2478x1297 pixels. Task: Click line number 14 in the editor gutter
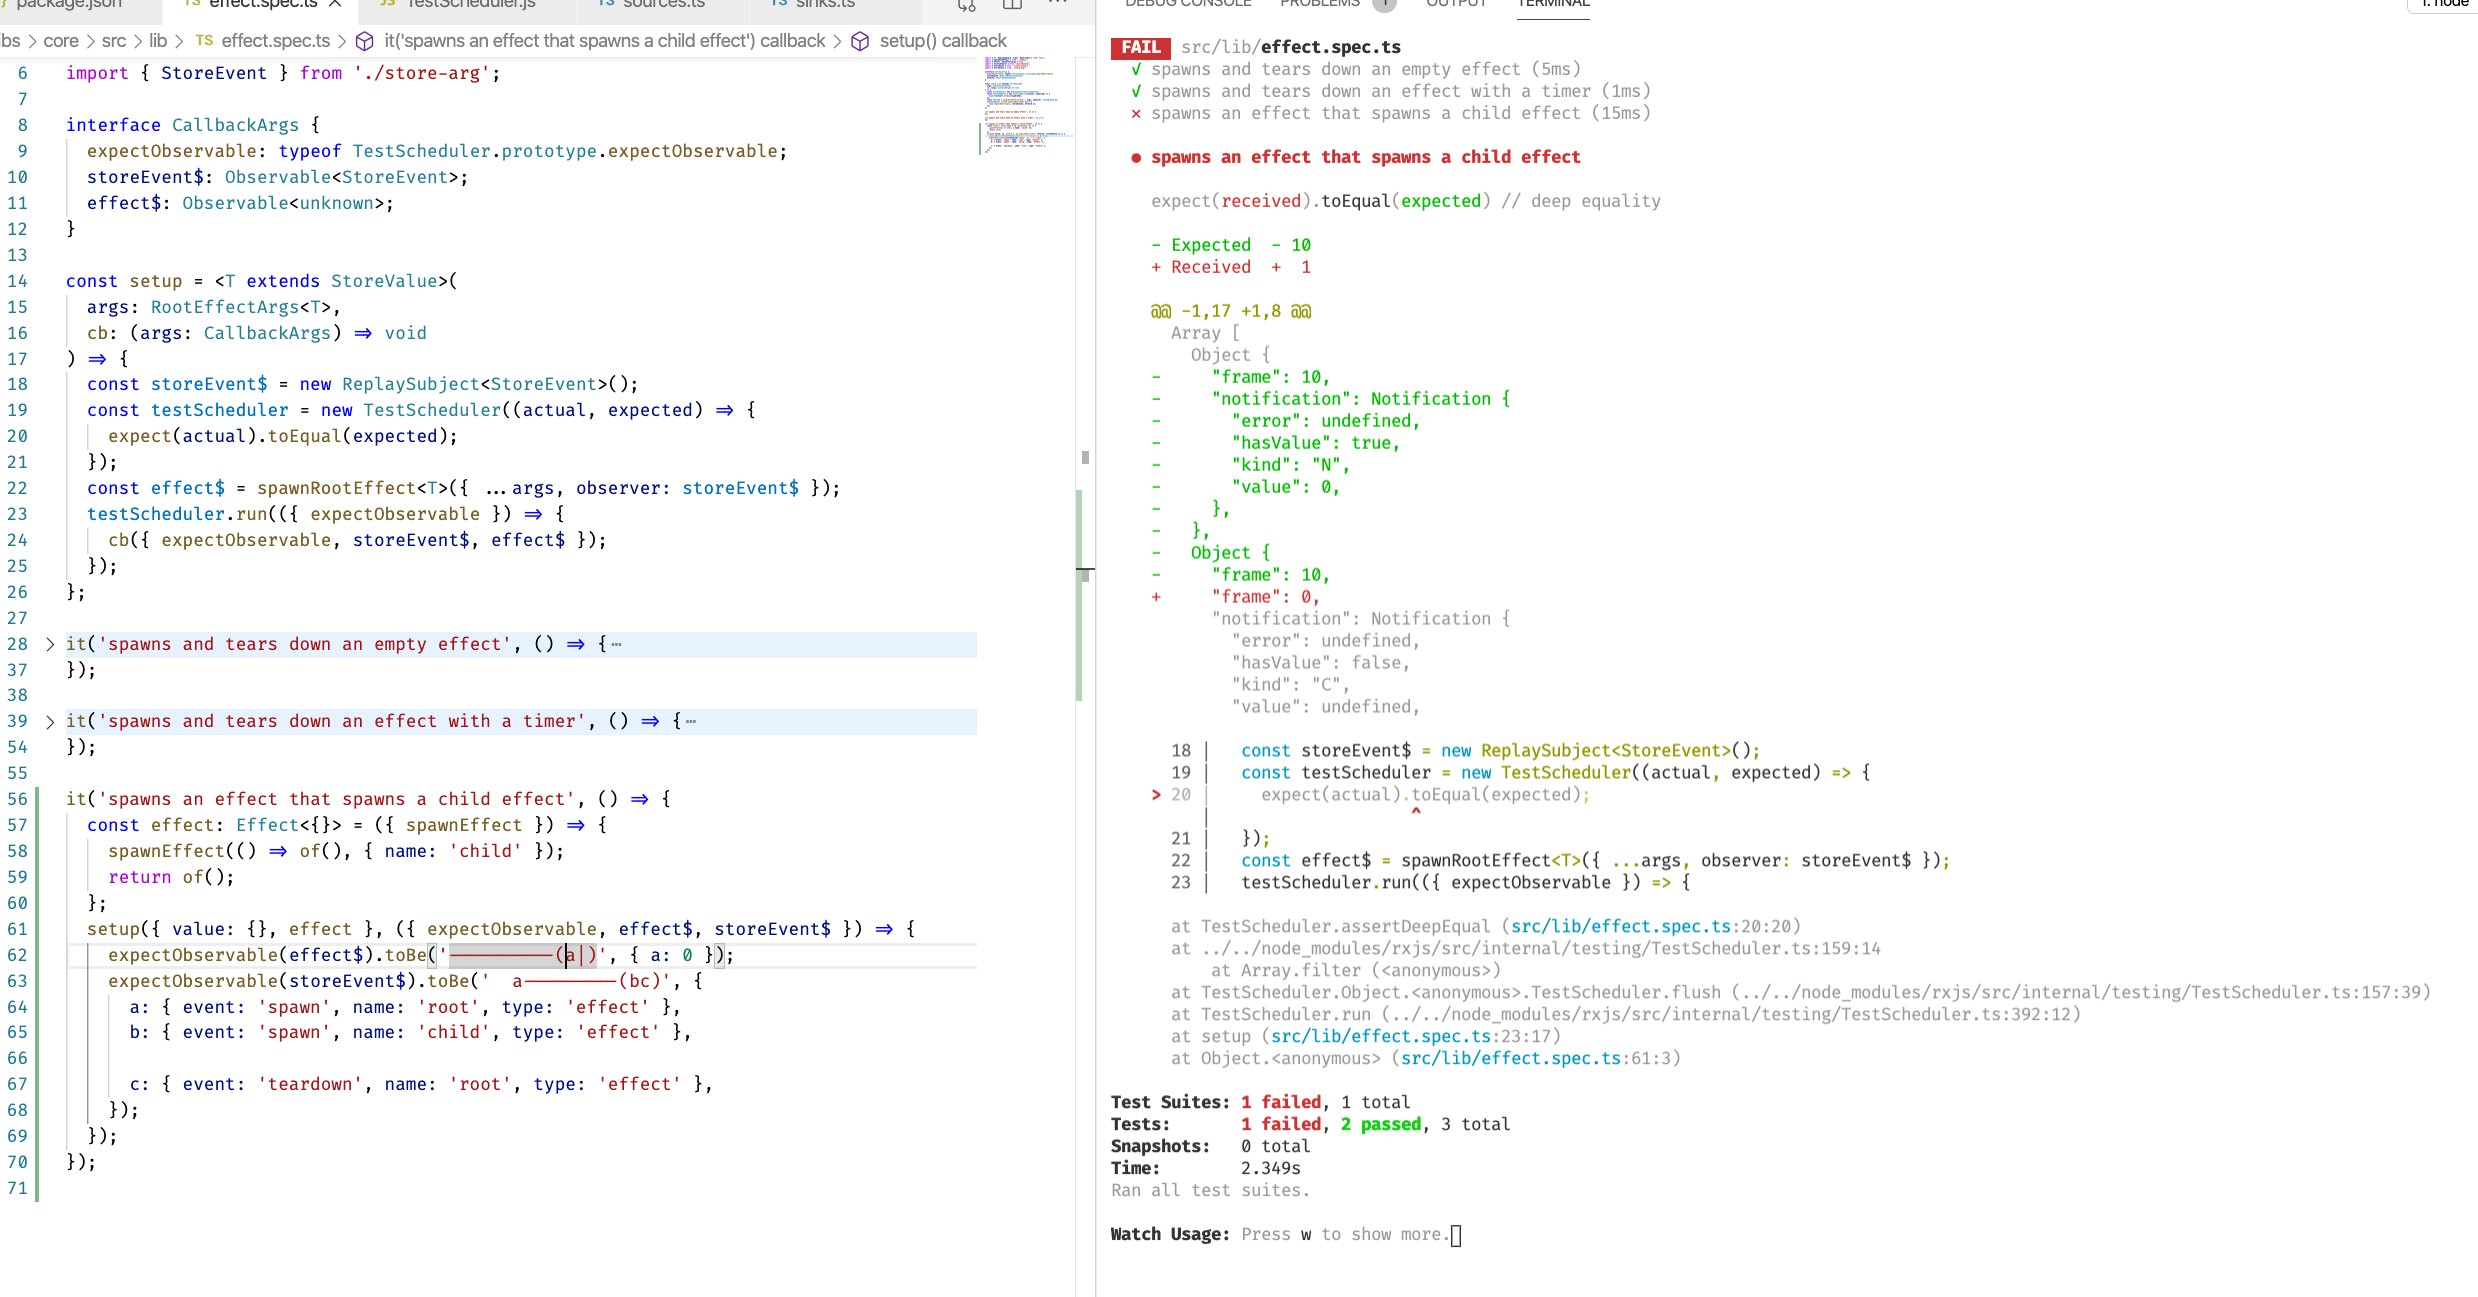(x=18, y=281)
